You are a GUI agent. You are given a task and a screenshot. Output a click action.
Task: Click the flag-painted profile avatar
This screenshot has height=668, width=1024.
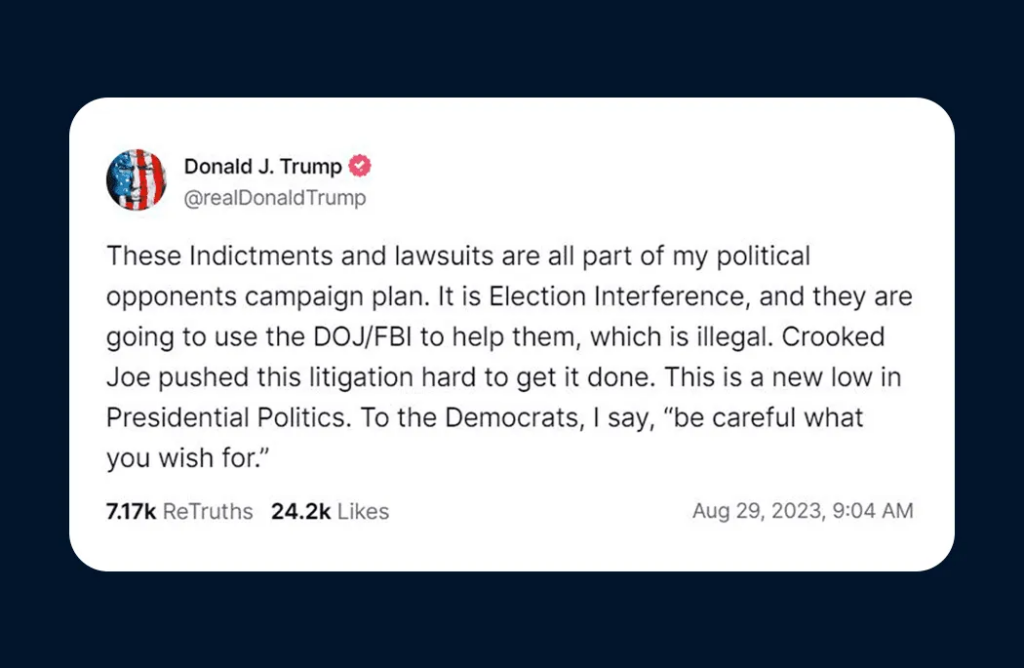[135, 180]
